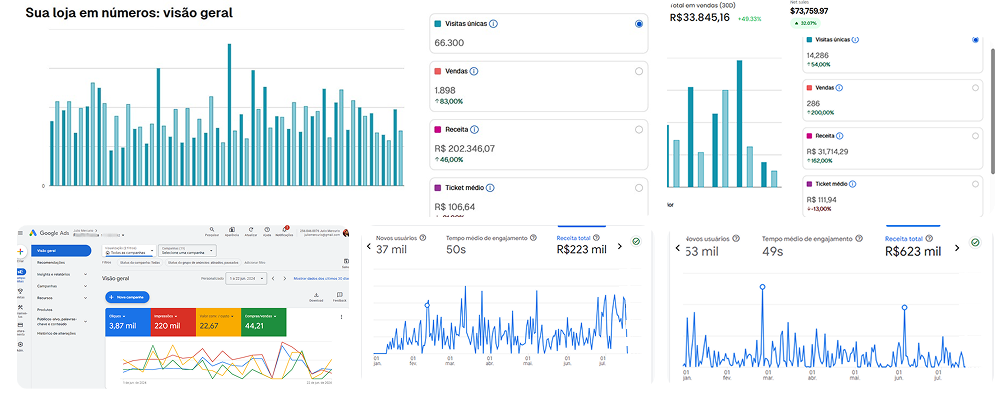The width and height of the screenshot is (1001, 398).
Task: Open the date range dropdown in Visão geral
Action: tap(245, 279)
